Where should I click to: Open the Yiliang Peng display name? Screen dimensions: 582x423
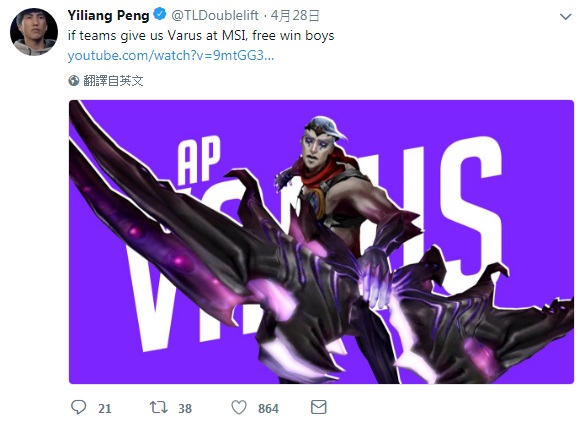108,15
